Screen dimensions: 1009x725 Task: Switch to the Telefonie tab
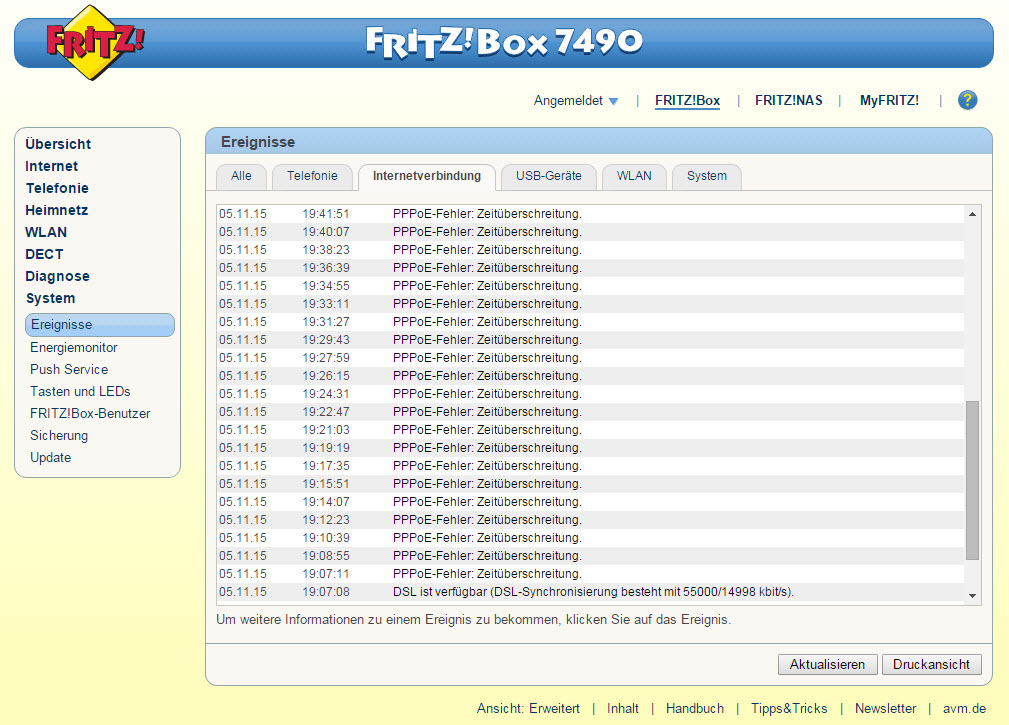pos(312,176)
